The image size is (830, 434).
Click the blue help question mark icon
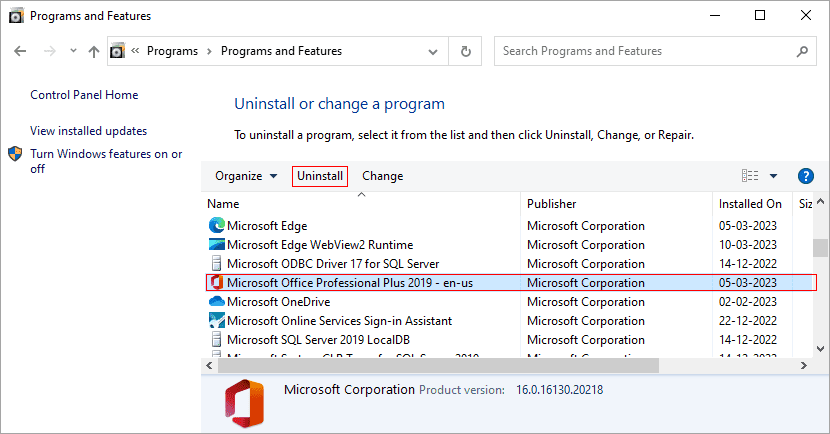[x=805, y=176]
